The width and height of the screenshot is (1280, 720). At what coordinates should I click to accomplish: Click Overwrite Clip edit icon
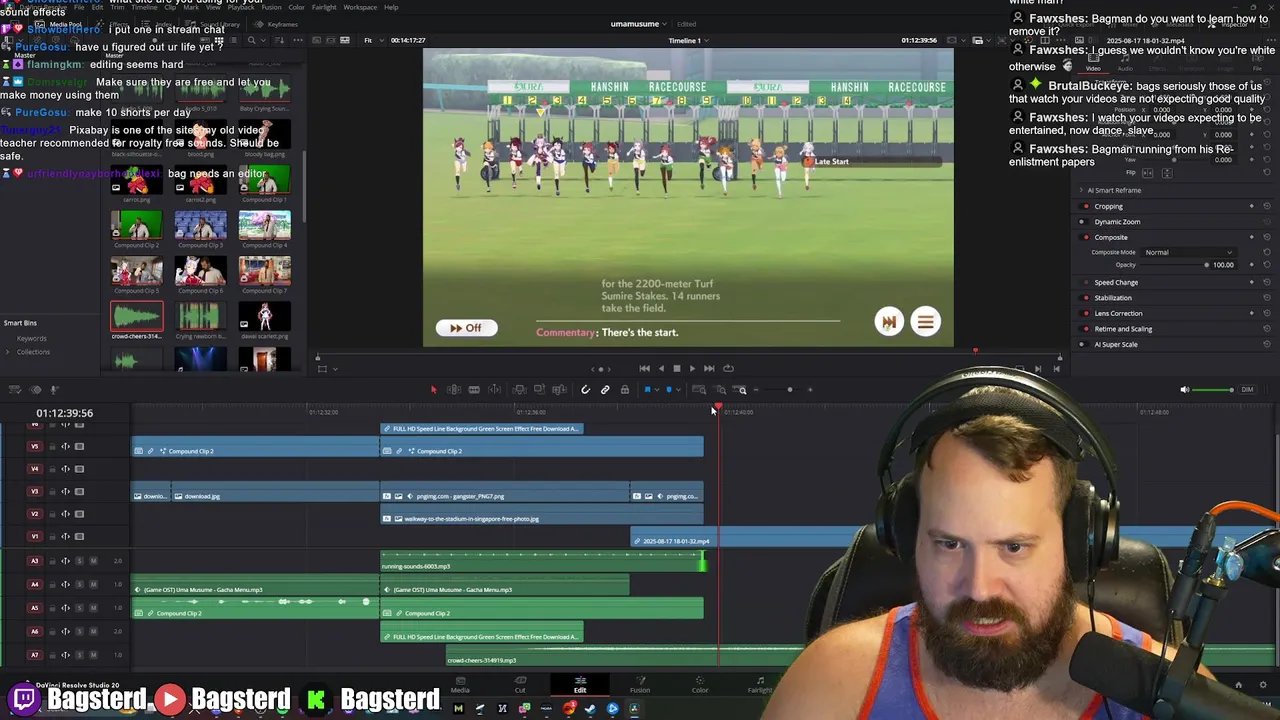pyautogui.click(x=539, y=390)
